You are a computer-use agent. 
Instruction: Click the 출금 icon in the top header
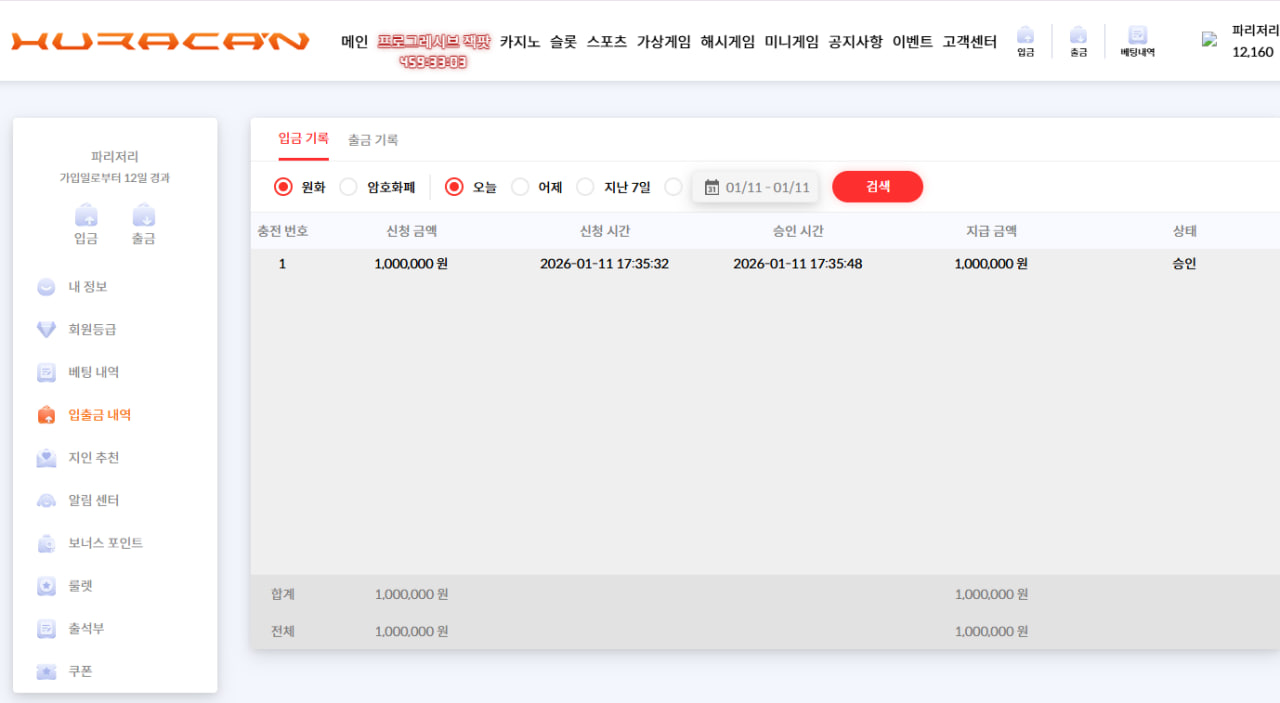pyautogui.click(x=1078, y=35)
